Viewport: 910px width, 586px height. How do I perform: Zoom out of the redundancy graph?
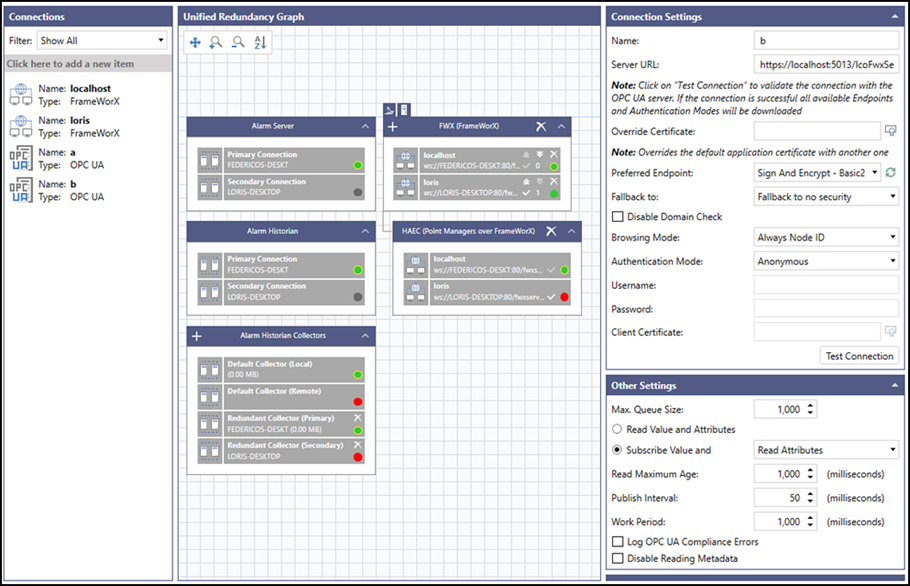click(237, 42)
